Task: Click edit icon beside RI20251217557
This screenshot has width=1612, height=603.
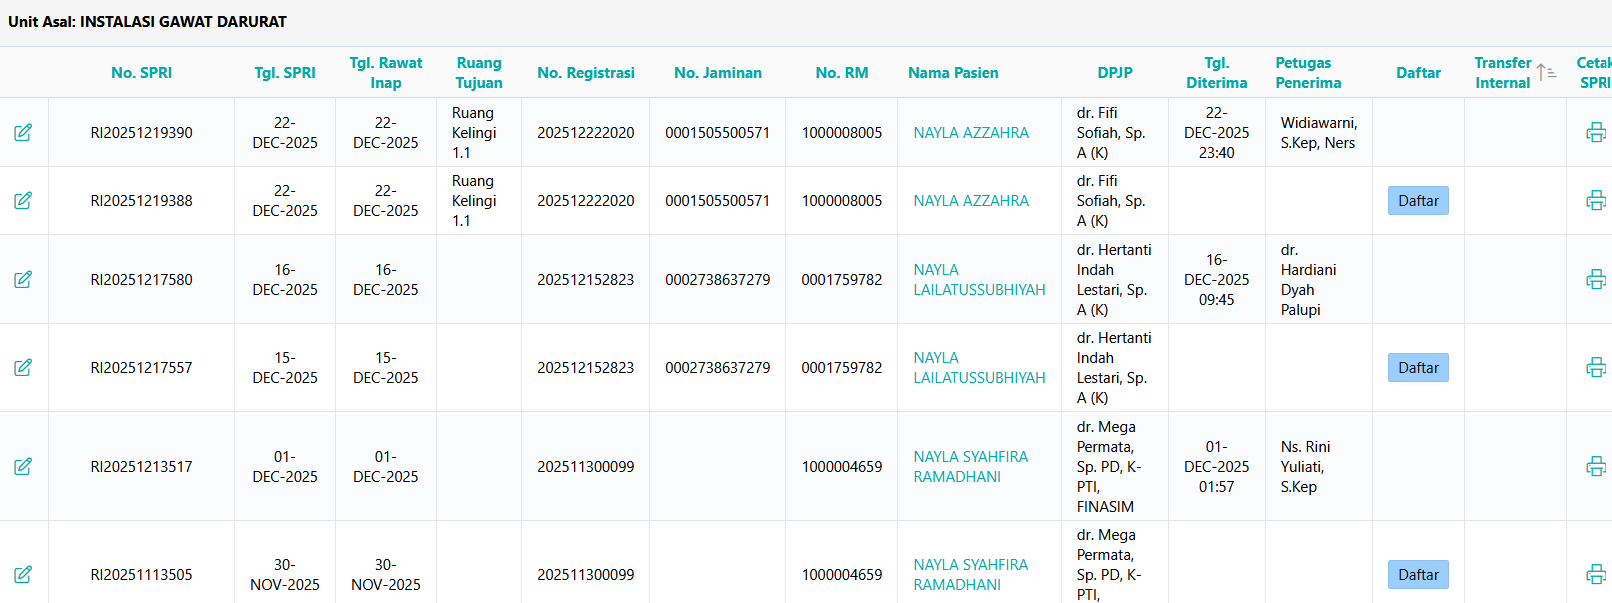Action: tap(23, 367)
